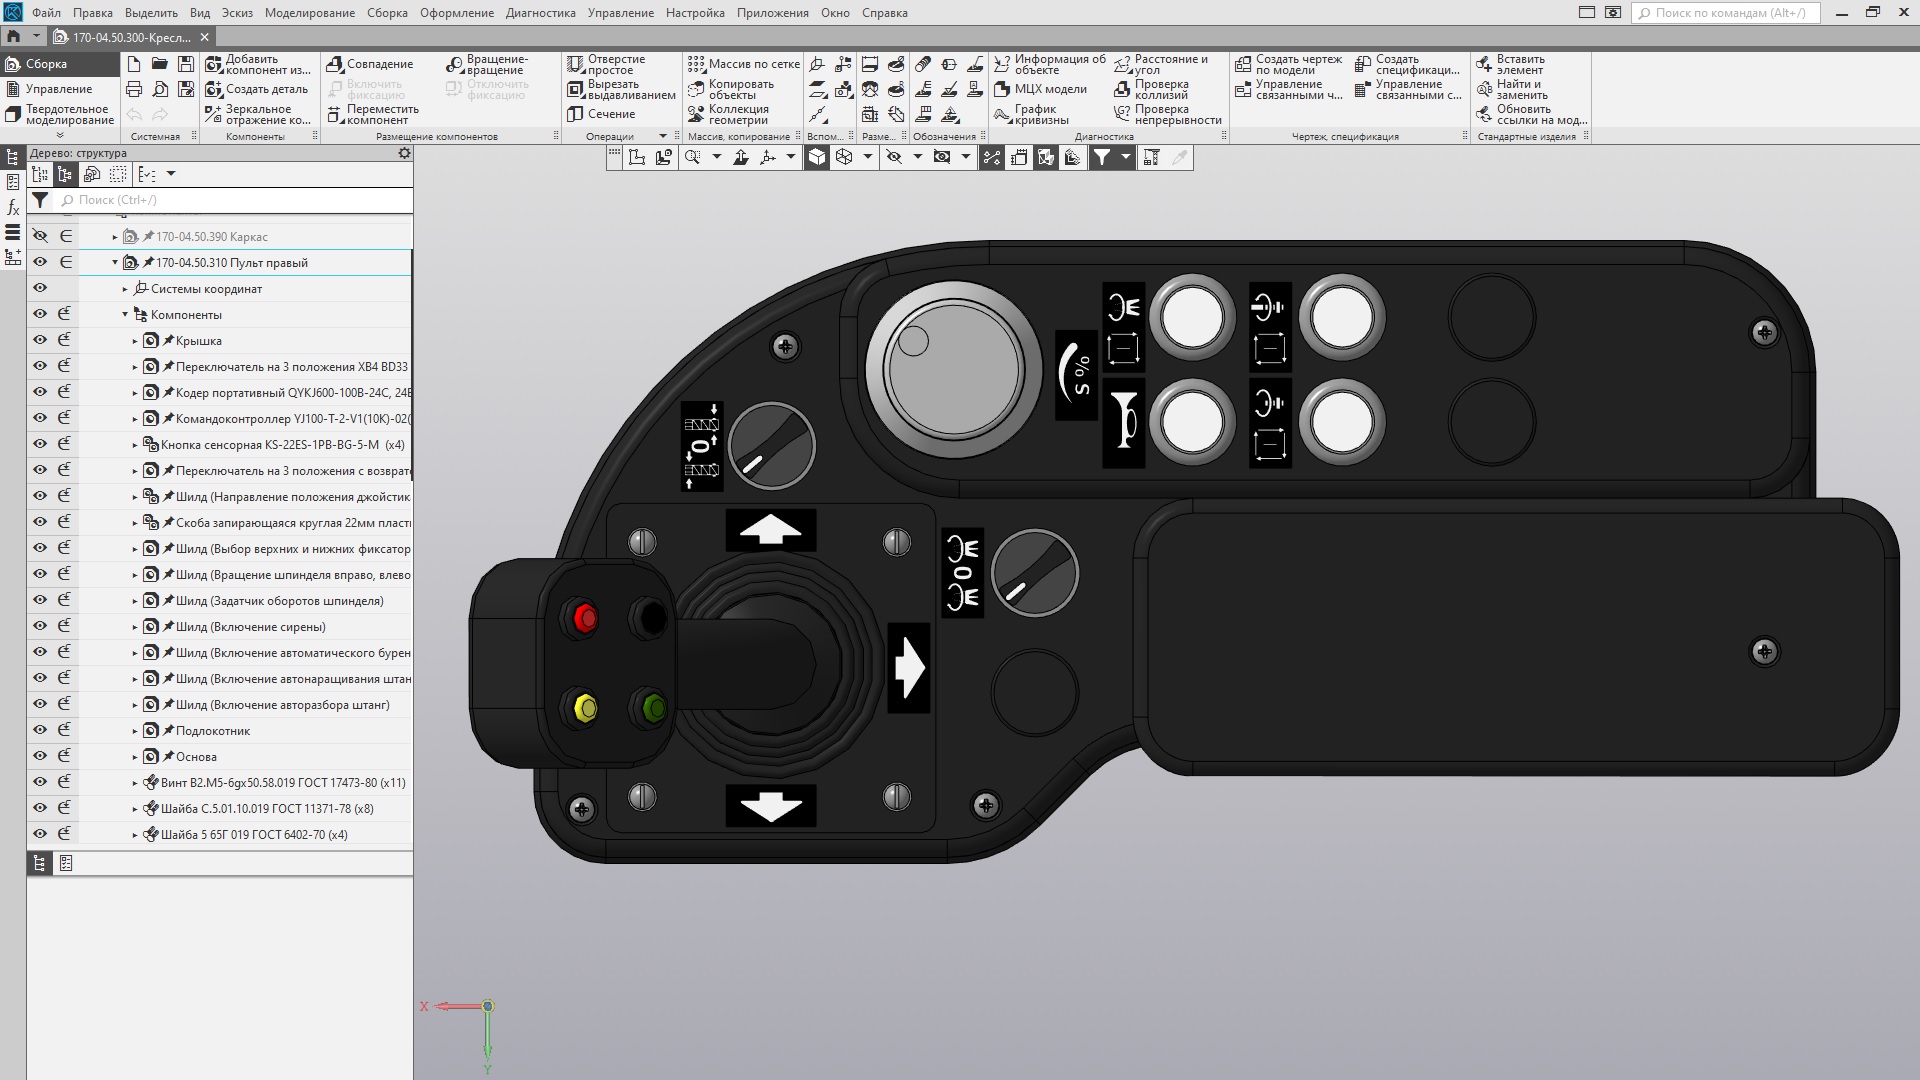Toggle visibility of Подлокотник component

click(x=40, y=730)
